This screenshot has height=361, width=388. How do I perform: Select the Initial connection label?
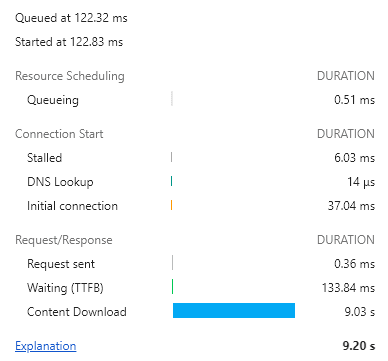(72, 206)
